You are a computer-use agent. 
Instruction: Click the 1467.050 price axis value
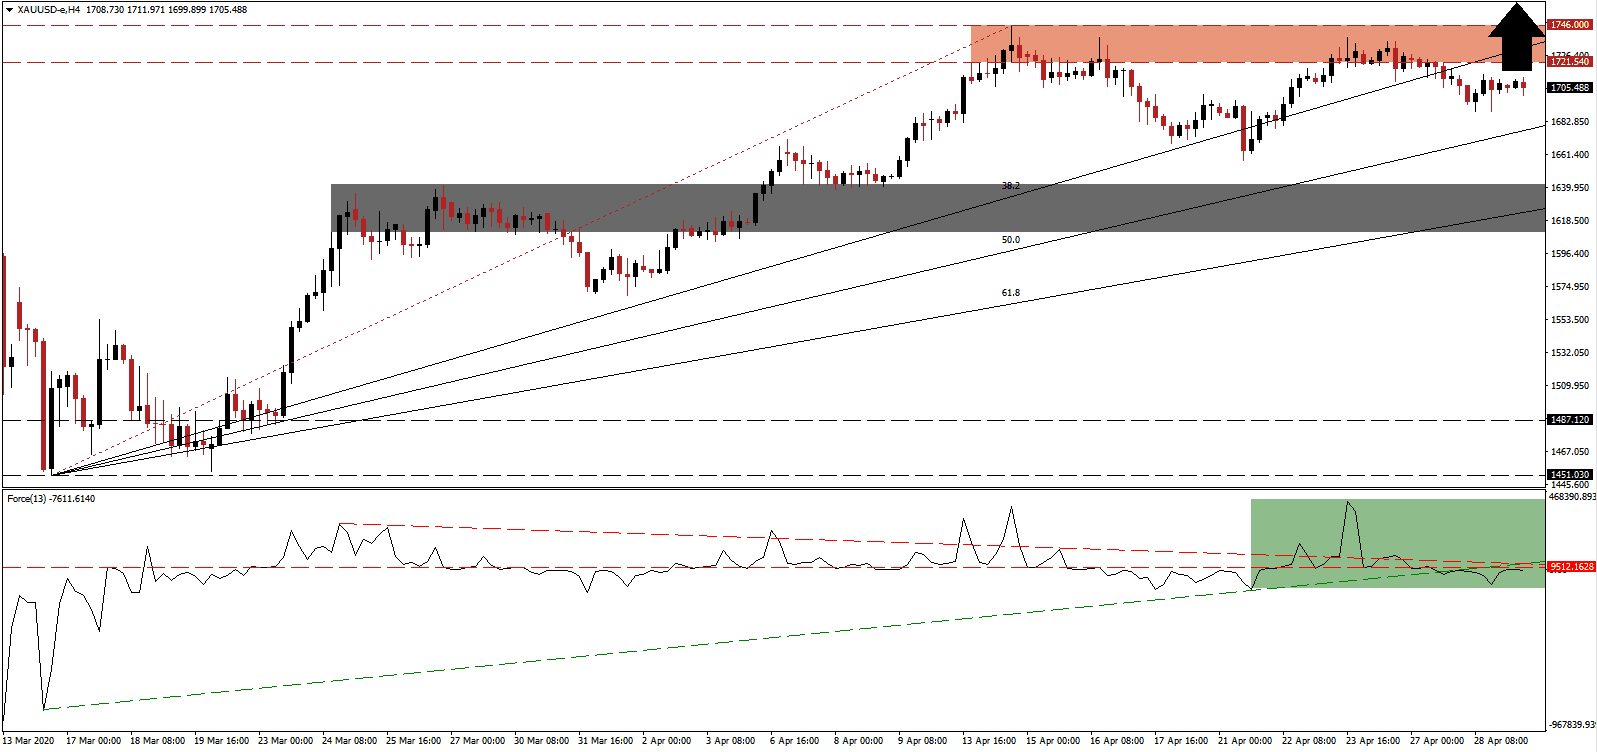(1570, 452)
